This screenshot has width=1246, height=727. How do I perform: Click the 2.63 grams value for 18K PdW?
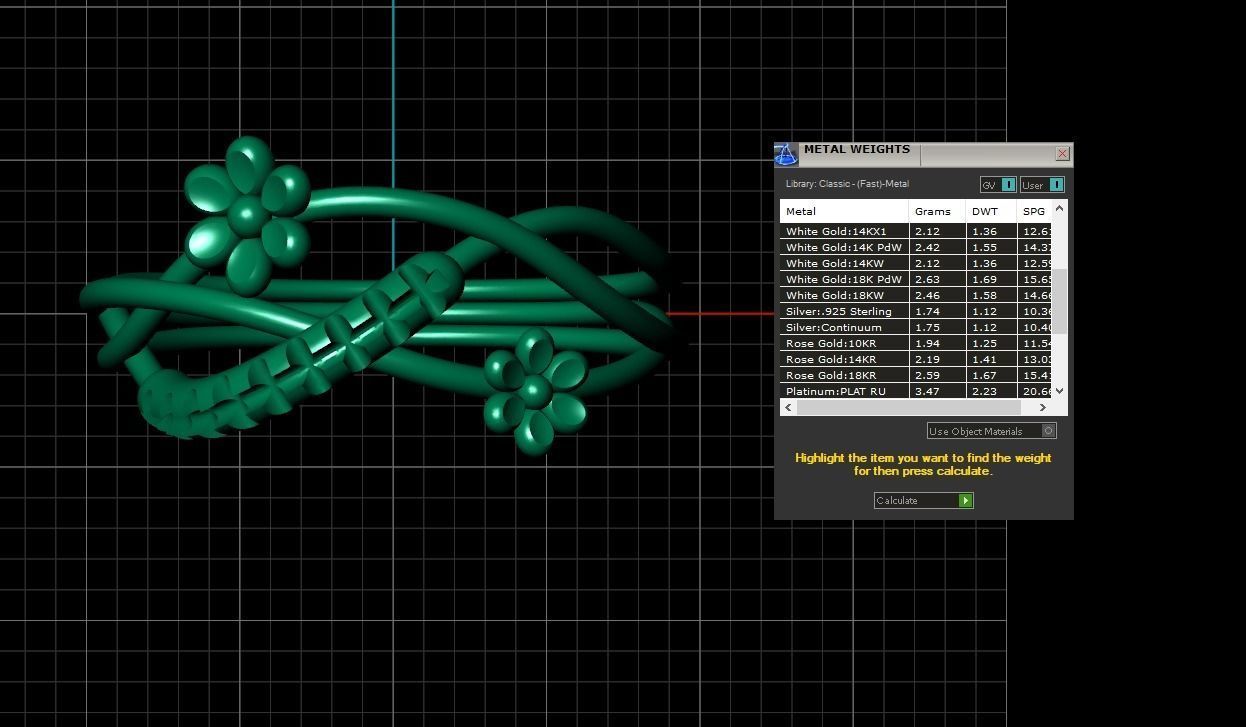(x=927, y=279)
